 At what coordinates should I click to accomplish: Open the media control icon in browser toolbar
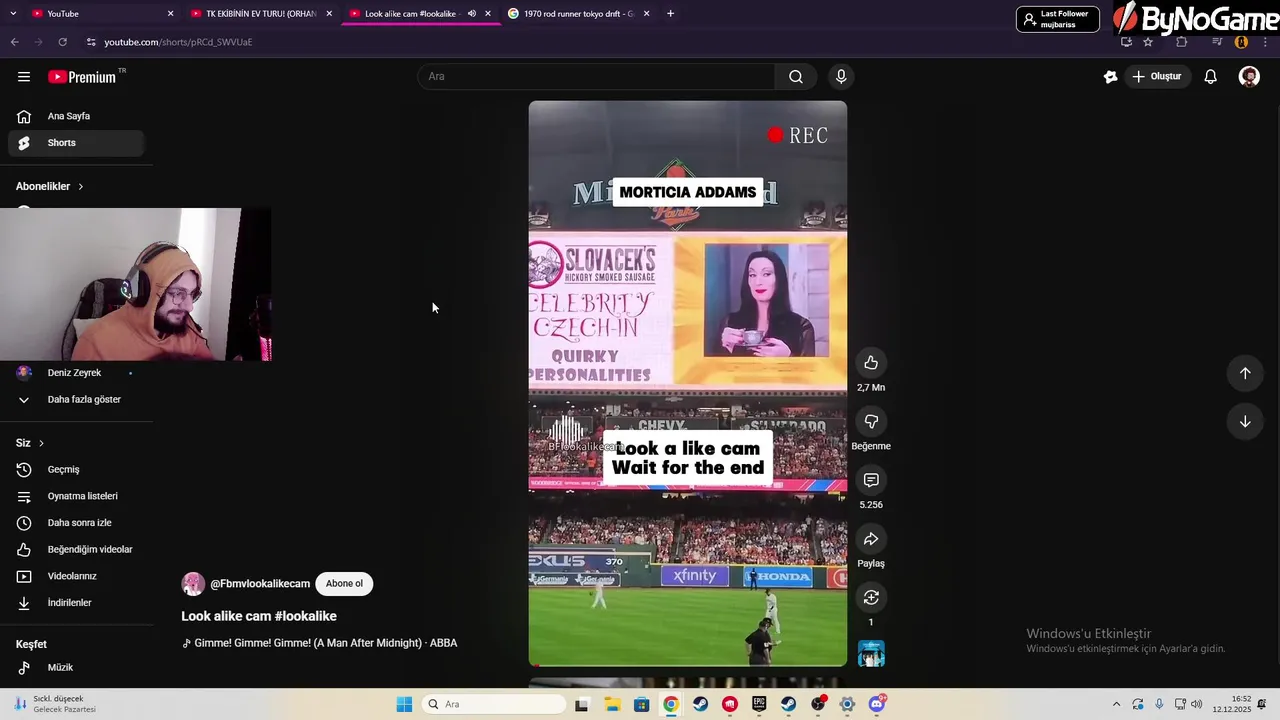pos(1217,42)
